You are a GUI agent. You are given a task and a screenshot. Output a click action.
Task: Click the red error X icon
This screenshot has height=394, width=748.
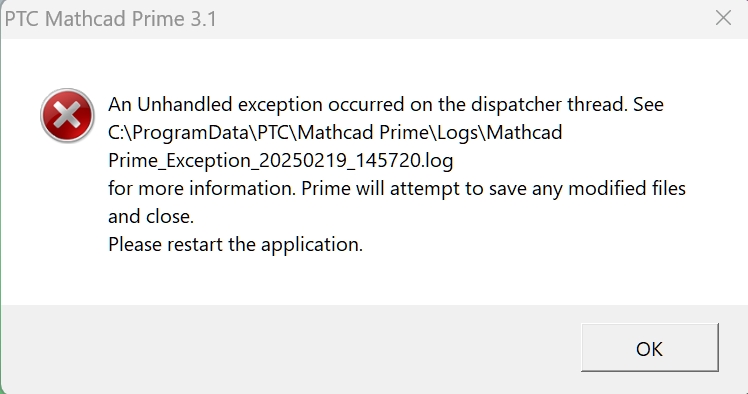point(67,115)
